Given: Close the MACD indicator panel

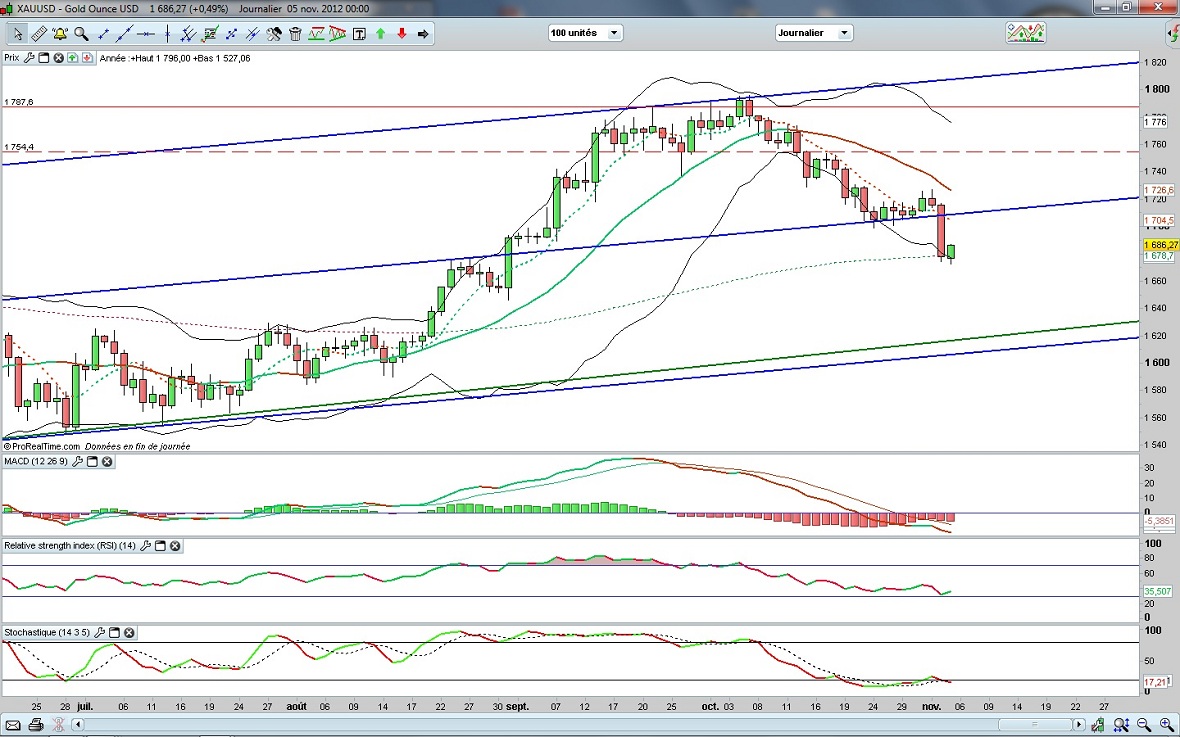Looking at the screenshot, I should pos(107,461).
